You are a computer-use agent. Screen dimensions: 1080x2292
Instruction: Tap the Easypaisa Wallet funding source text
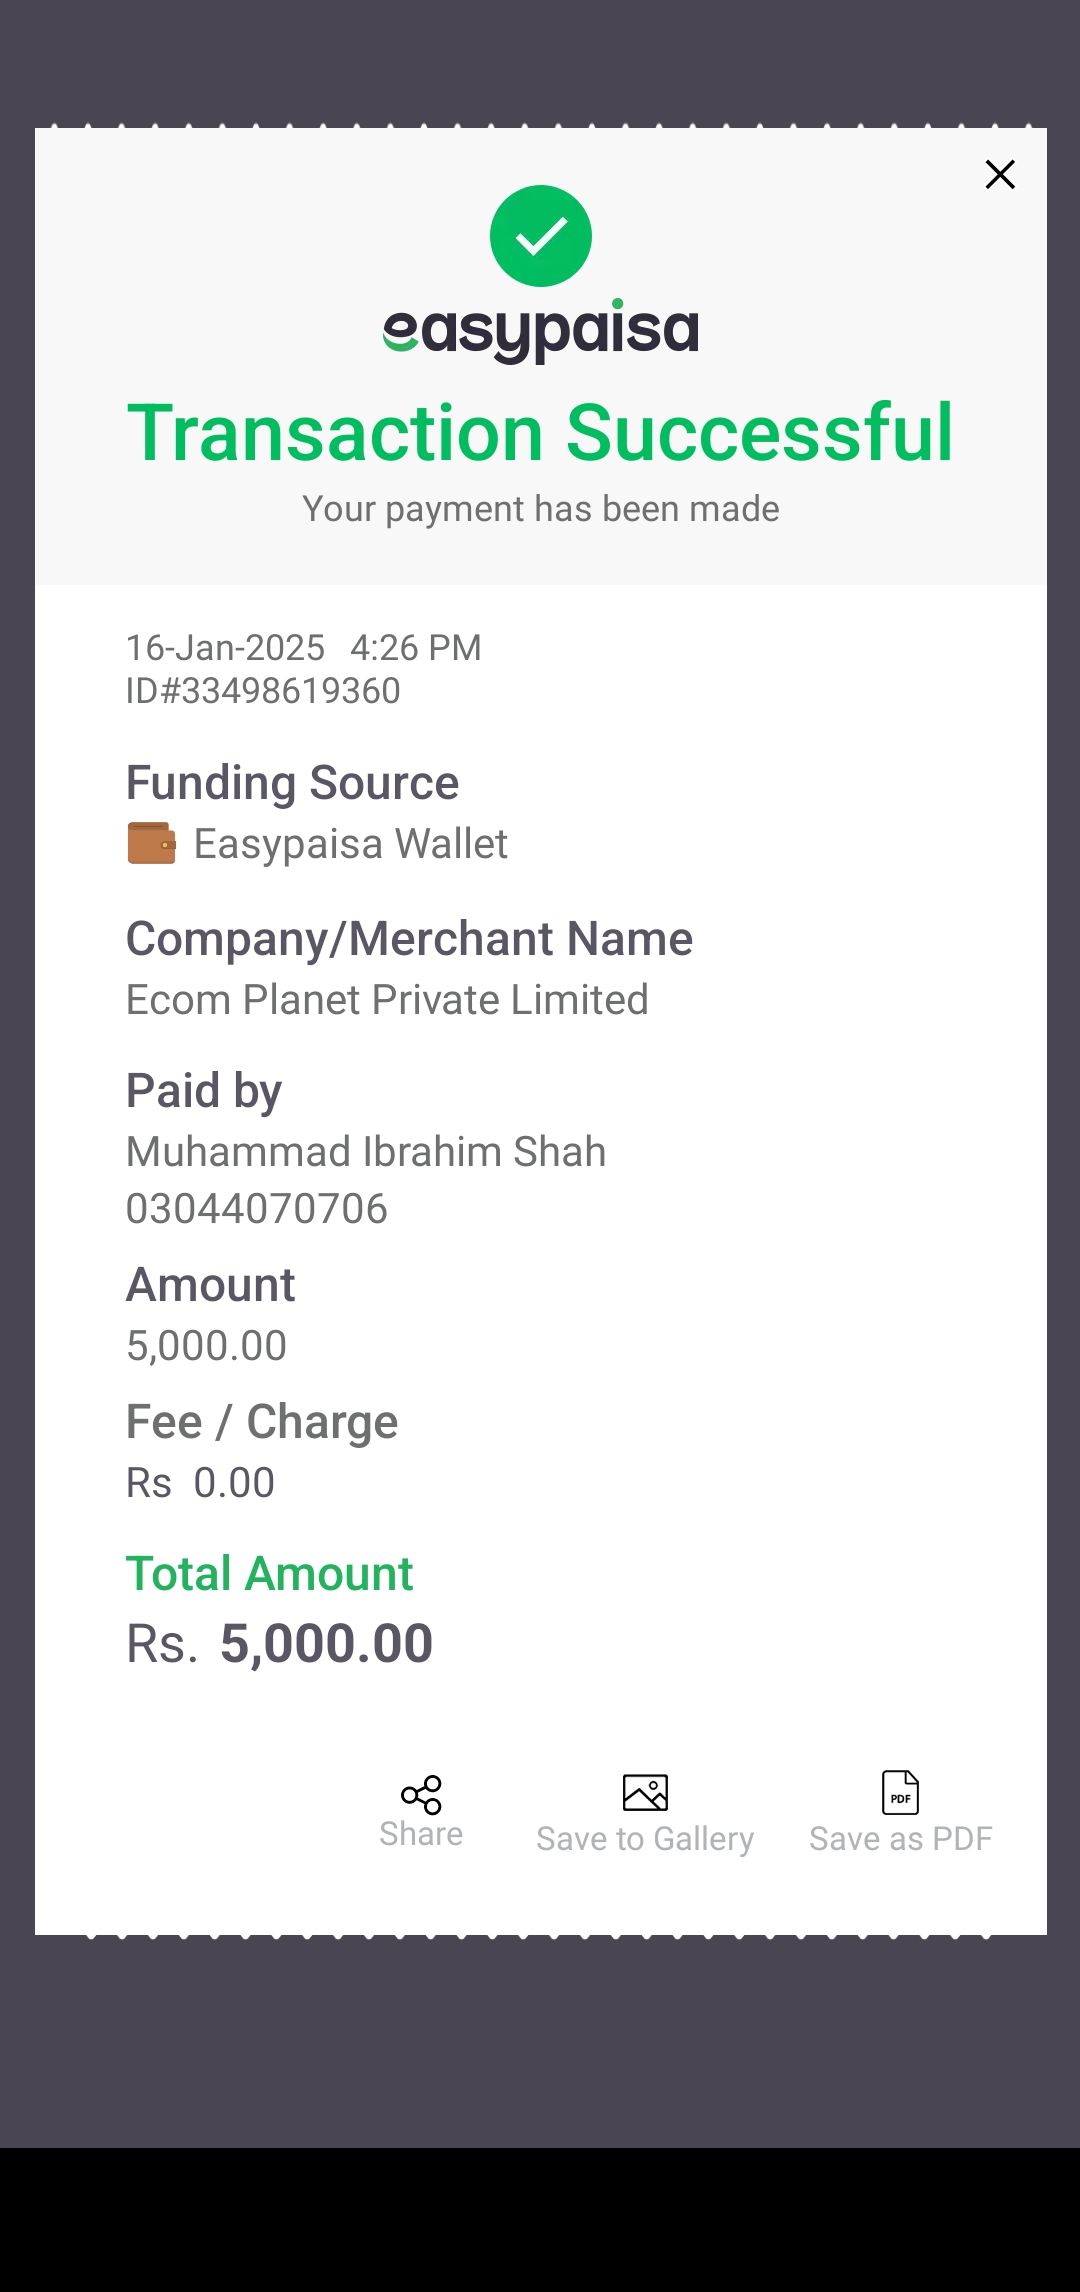point(350,844)
